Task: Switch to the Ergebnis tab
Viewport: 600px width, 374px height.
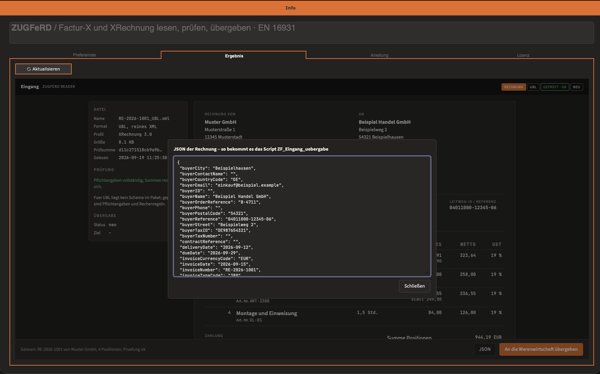Action: pos(234,56)
